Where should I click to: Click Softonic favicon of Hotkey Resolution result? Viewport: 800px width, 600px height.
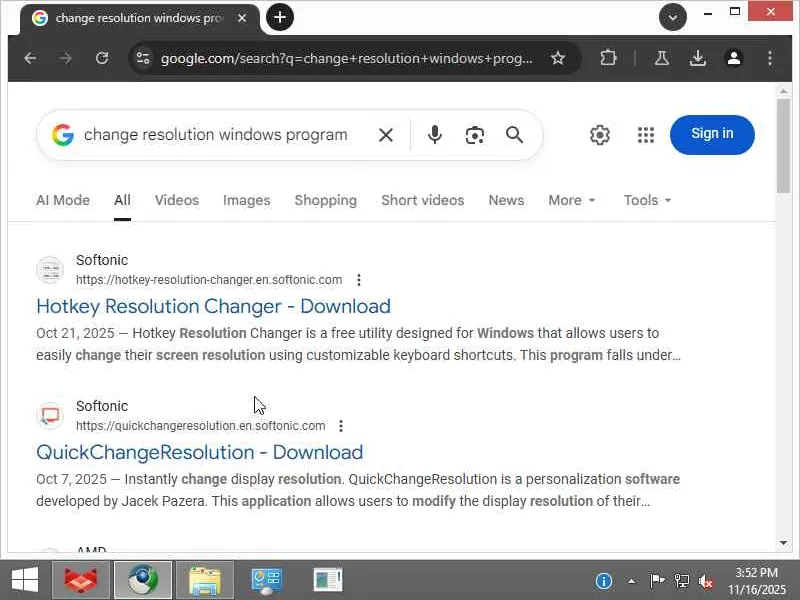click(50, 270)
